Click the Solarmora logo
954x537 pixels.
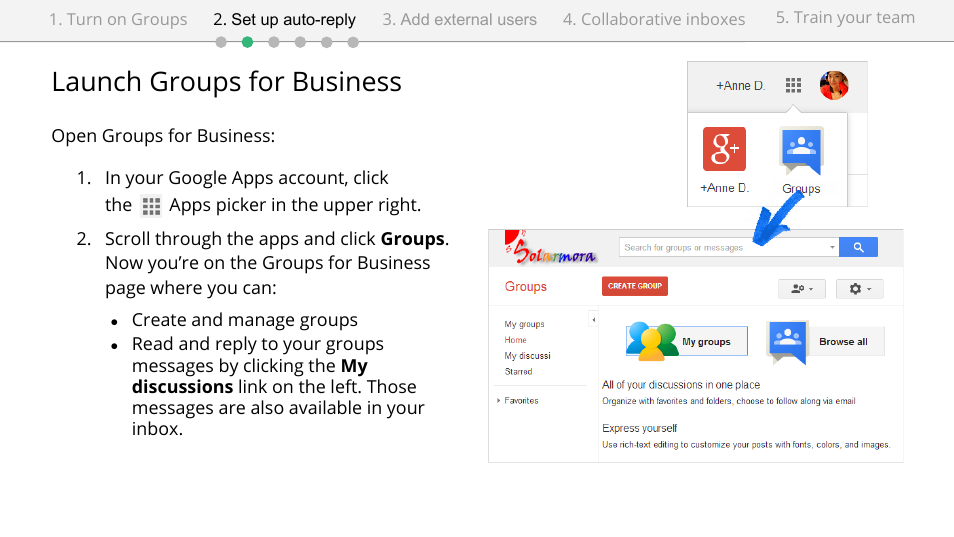tap(551, 248)
